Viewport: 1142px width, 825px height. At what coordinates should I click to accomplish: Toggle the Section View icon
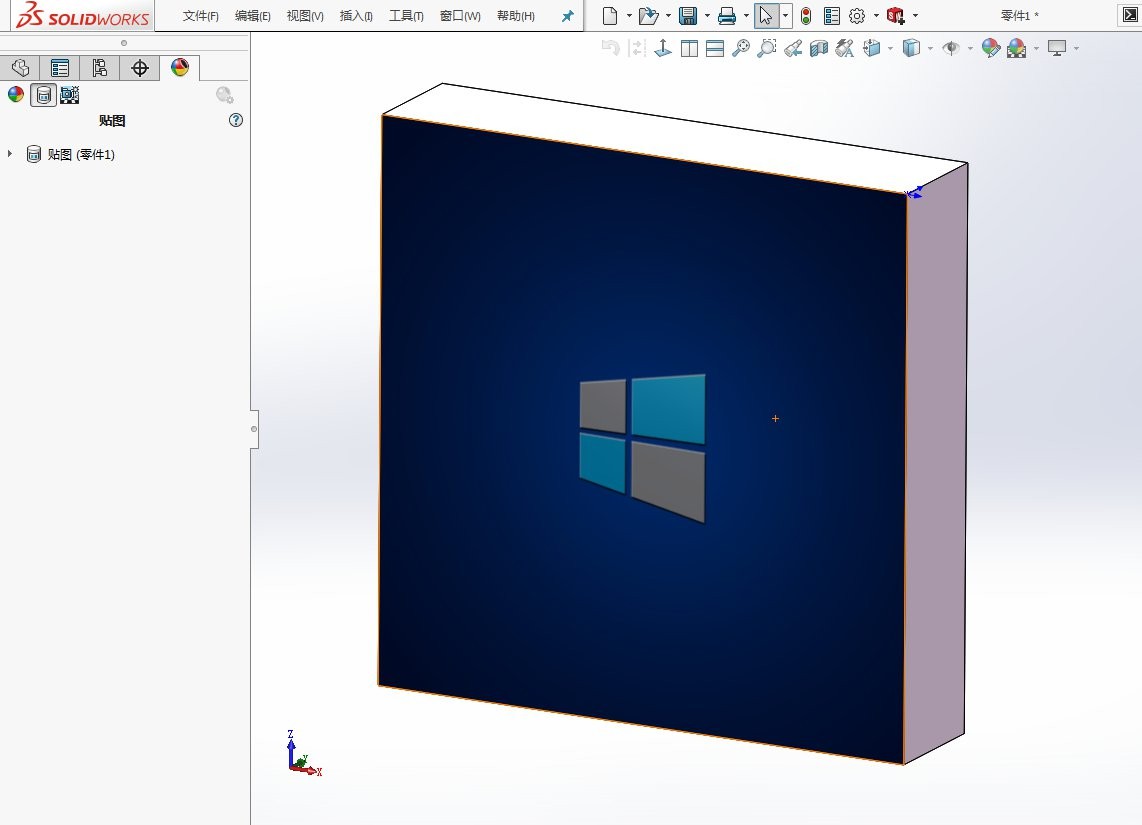pyautogui.click(x=819, y=48)
